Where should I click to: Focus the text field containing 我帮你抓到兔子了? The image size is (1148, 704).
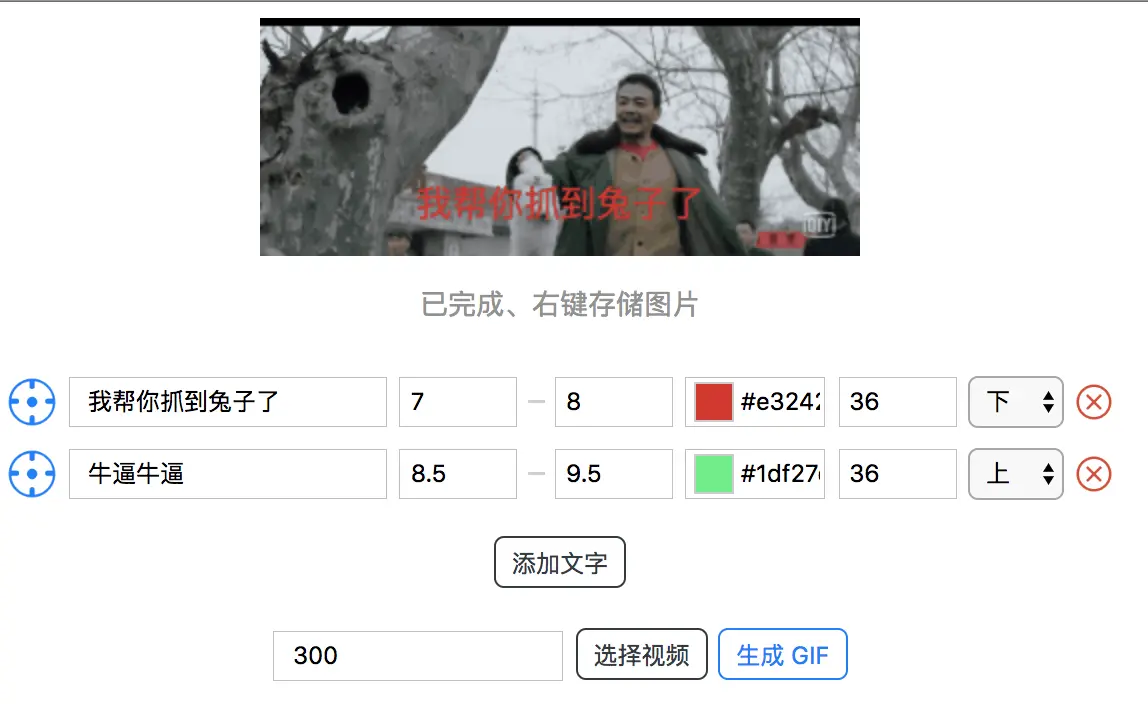coord(228,402)
